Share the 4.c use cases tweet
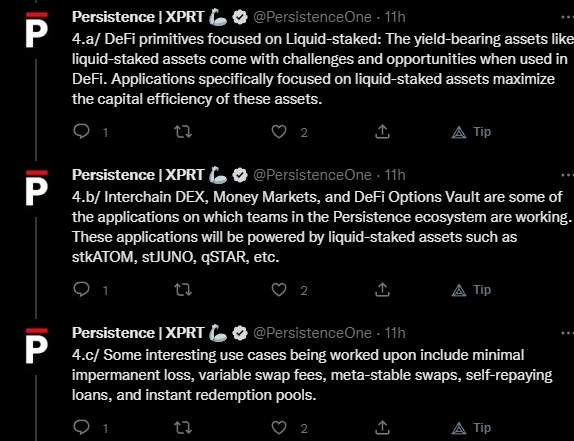The image size is (574, 441). pos(382,427)
